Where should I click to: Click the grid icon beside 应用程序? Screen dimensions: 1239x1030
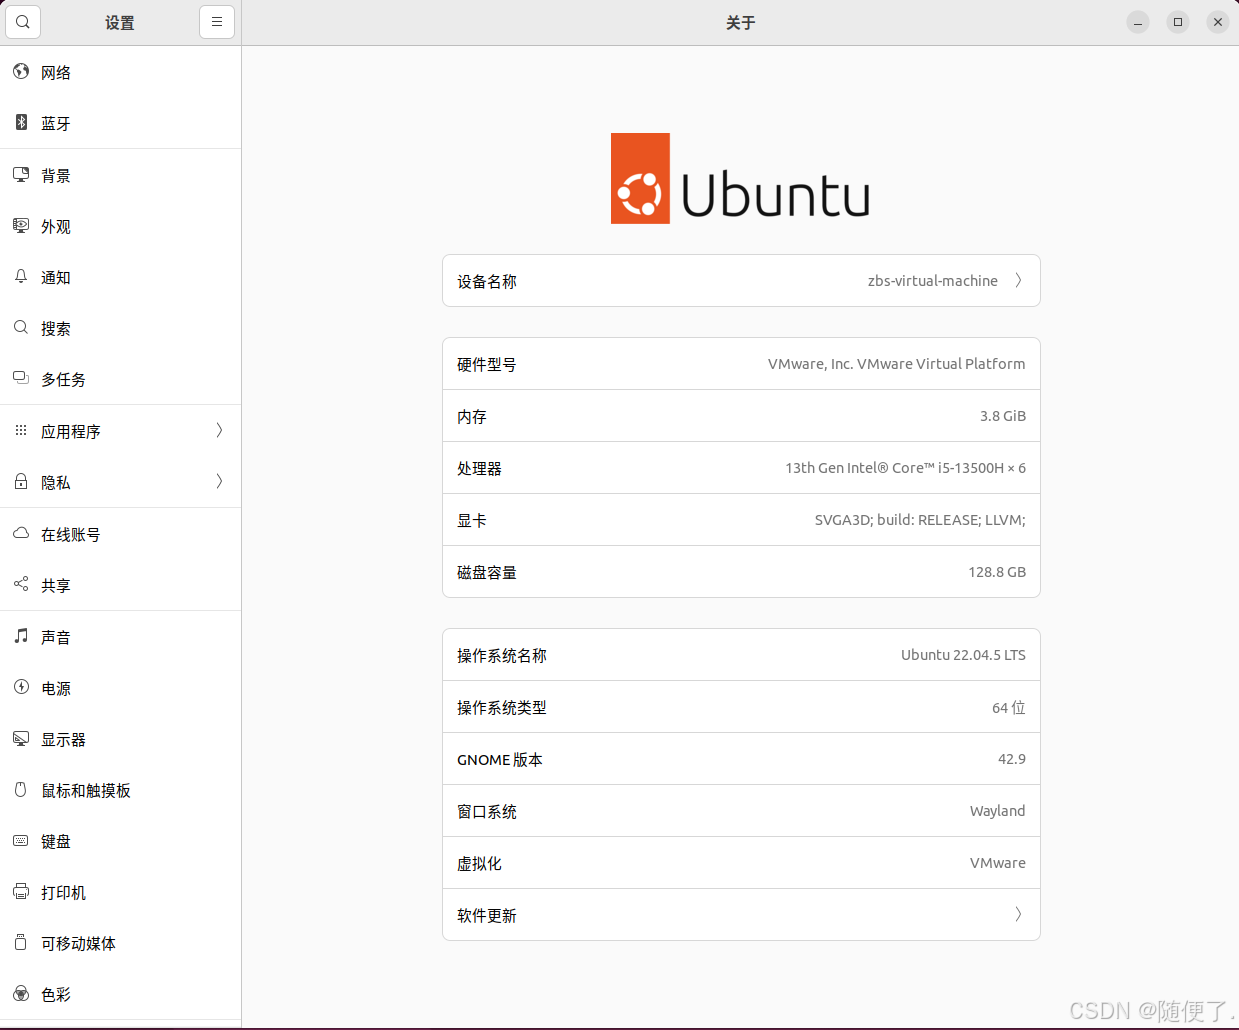(x=21, y=430)
